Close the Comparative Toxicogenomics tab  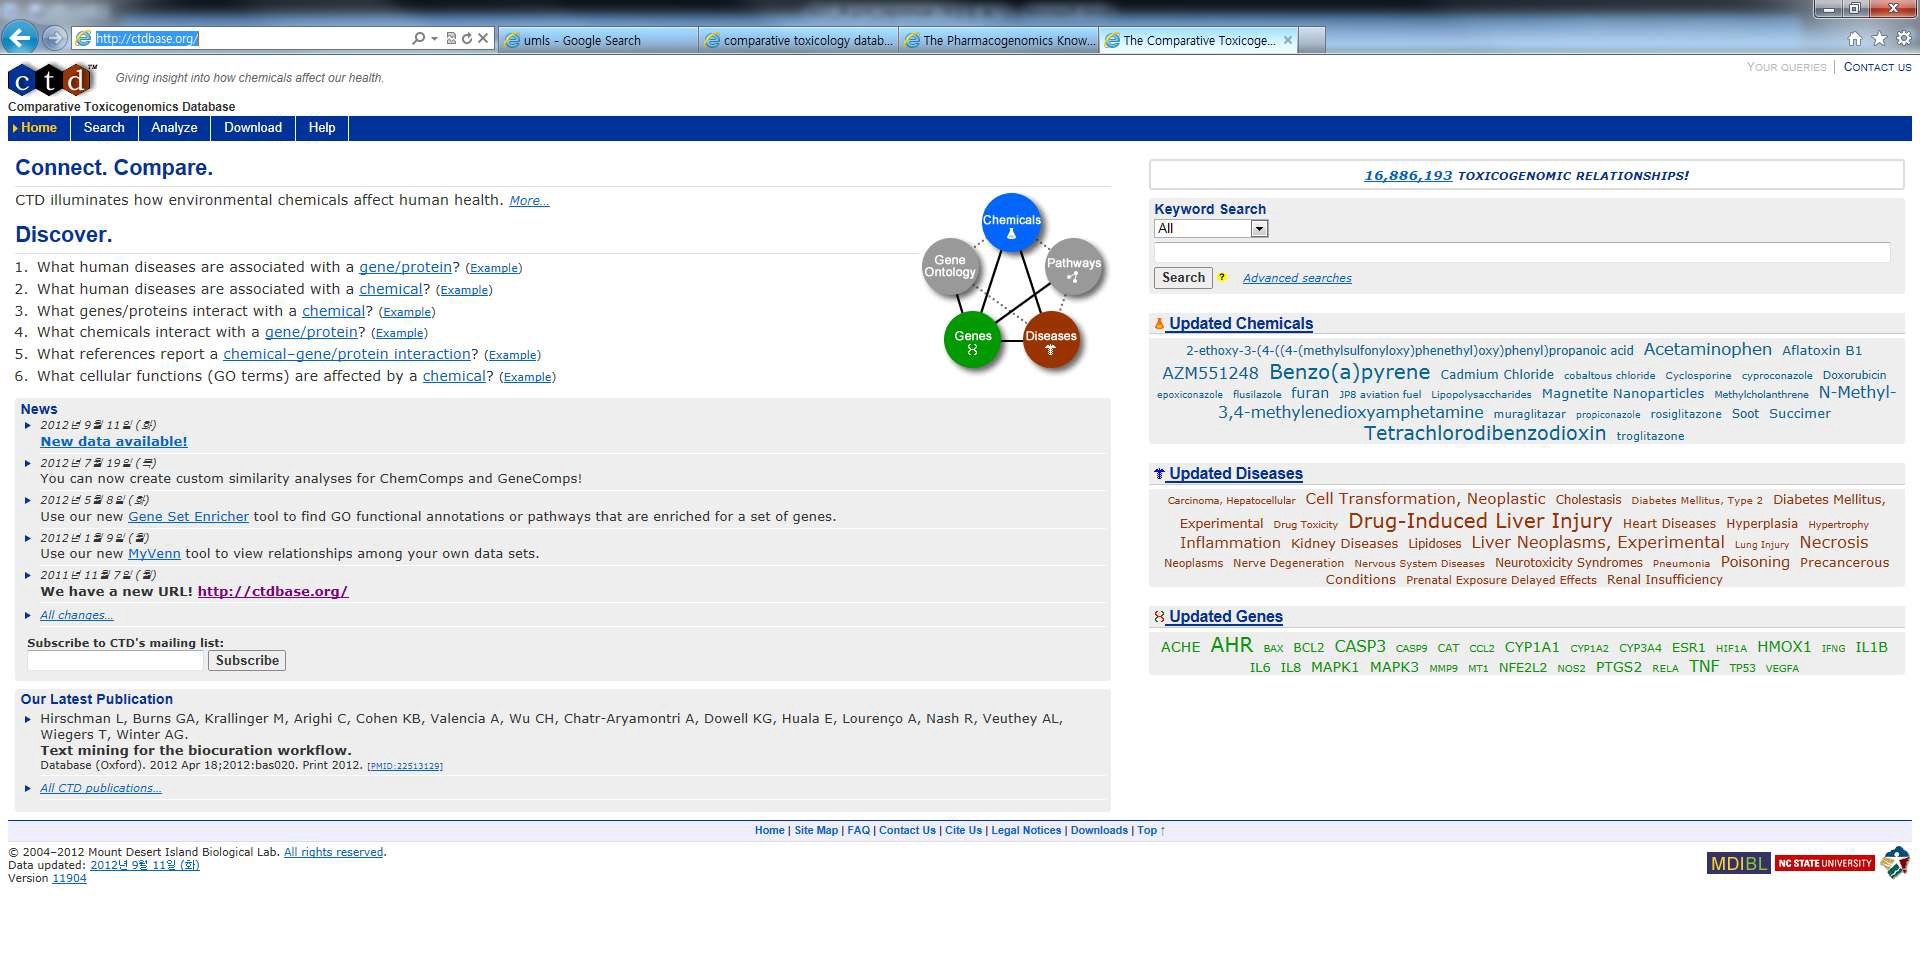pyautogui.click(x=1287, y=40)
